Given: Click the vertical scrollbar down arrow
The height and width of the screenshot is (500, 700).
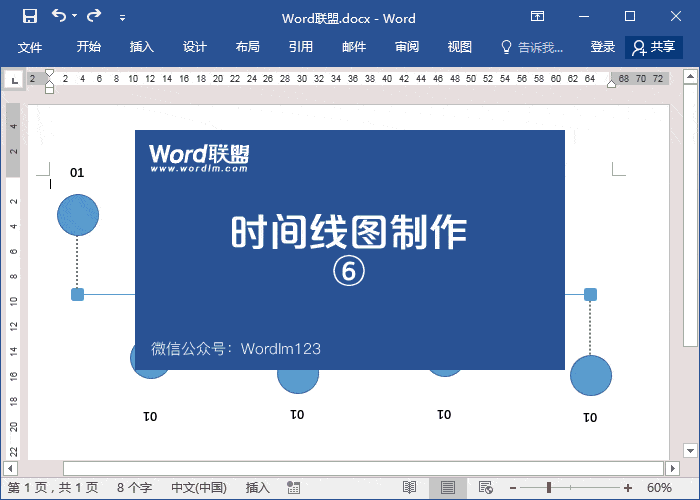Looking at the screenshot, I should point(690,450).
